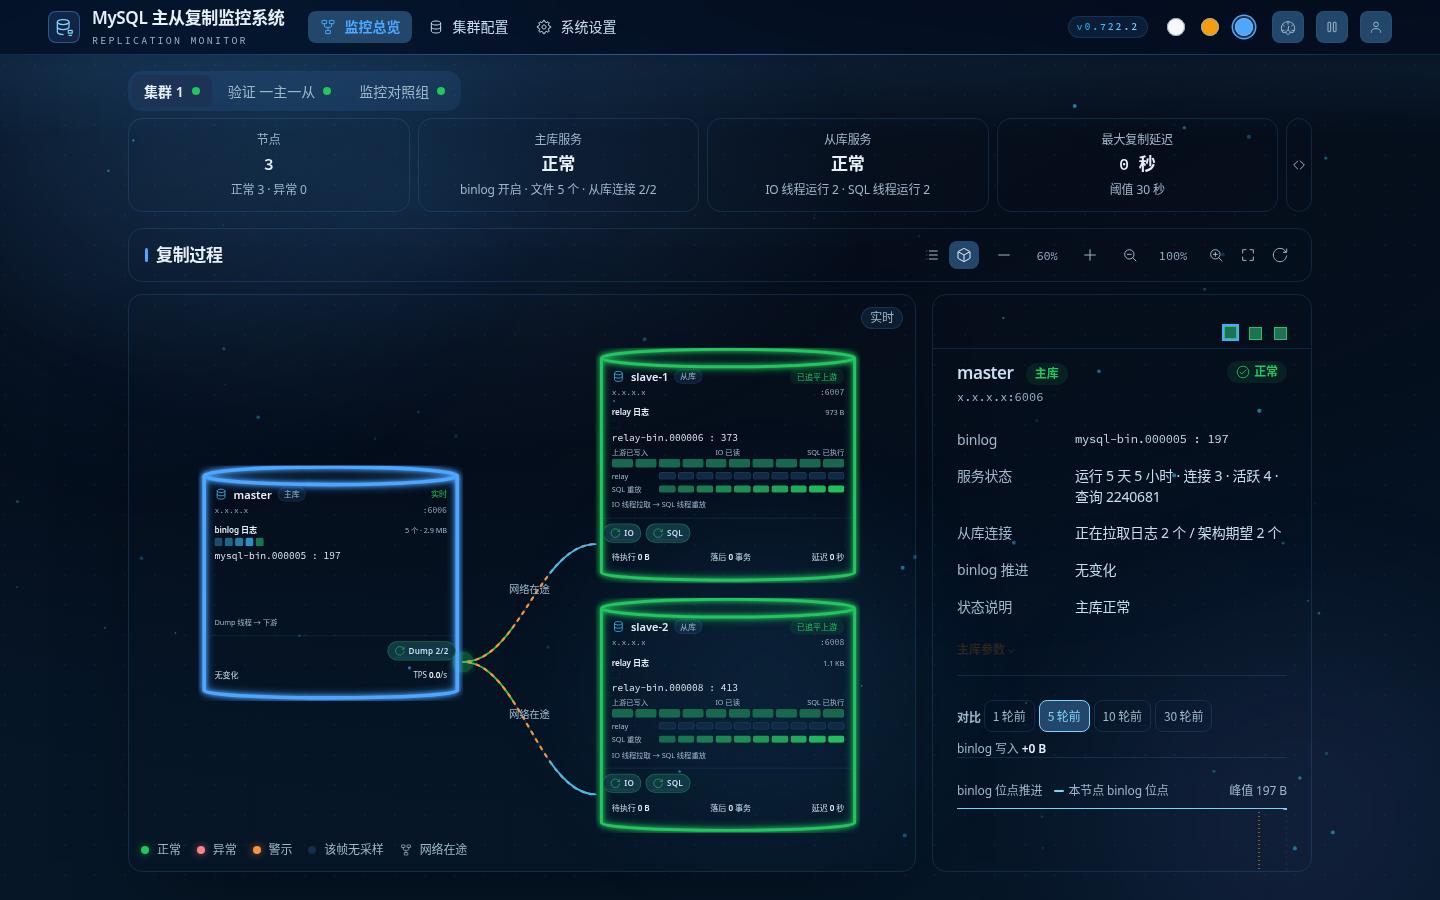1440x900 pixels.
Task: Click the 主库 role tag beside master
Action: click(x=1046, y=373)
